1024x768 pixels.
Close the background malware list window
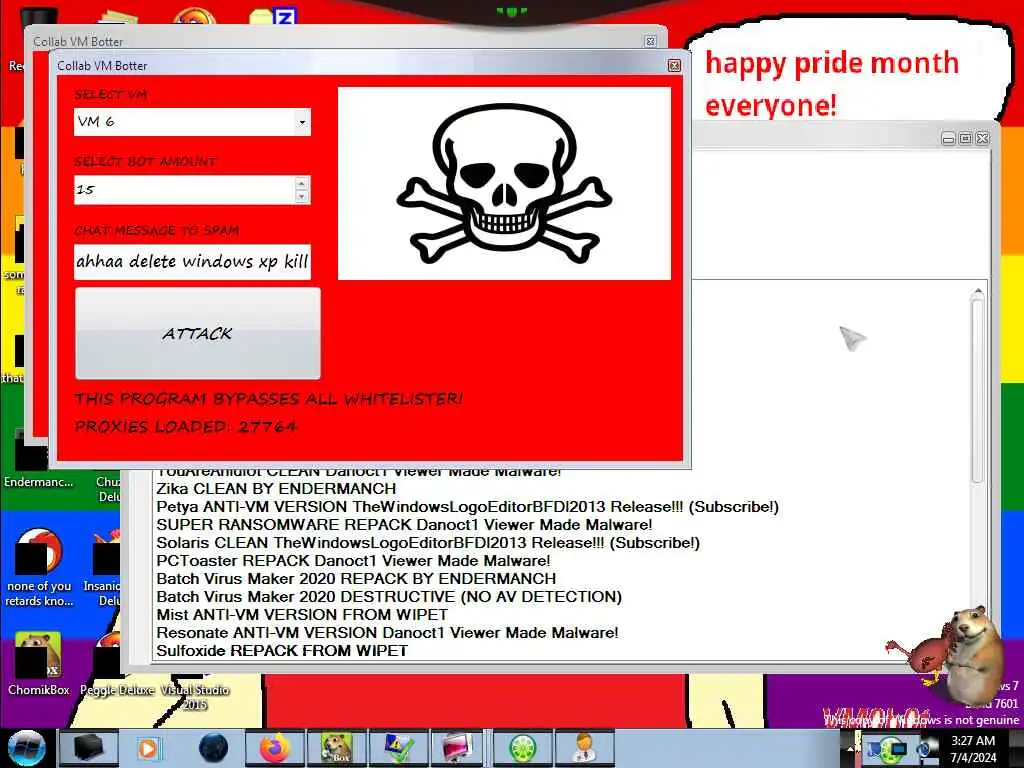[982, 138]
